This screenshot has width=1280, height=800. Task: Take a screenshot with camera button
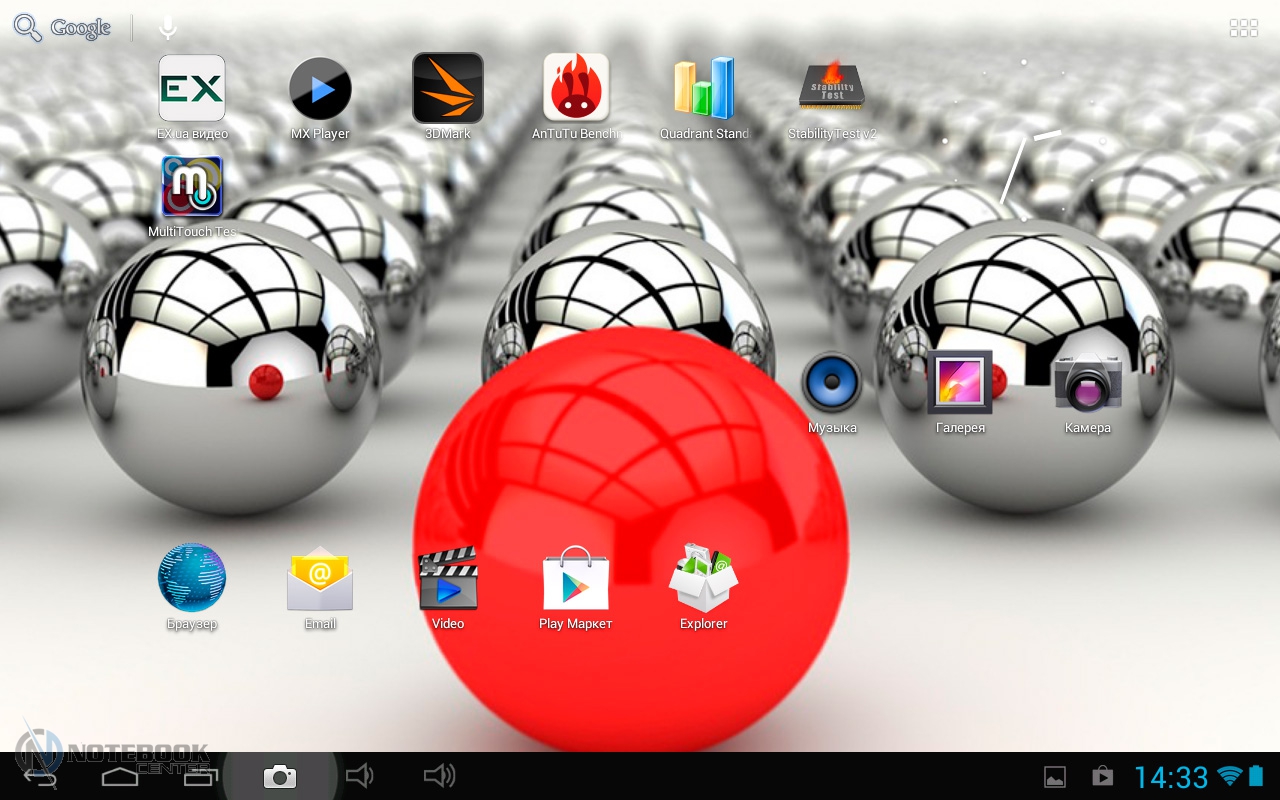(x=280, y=776)
